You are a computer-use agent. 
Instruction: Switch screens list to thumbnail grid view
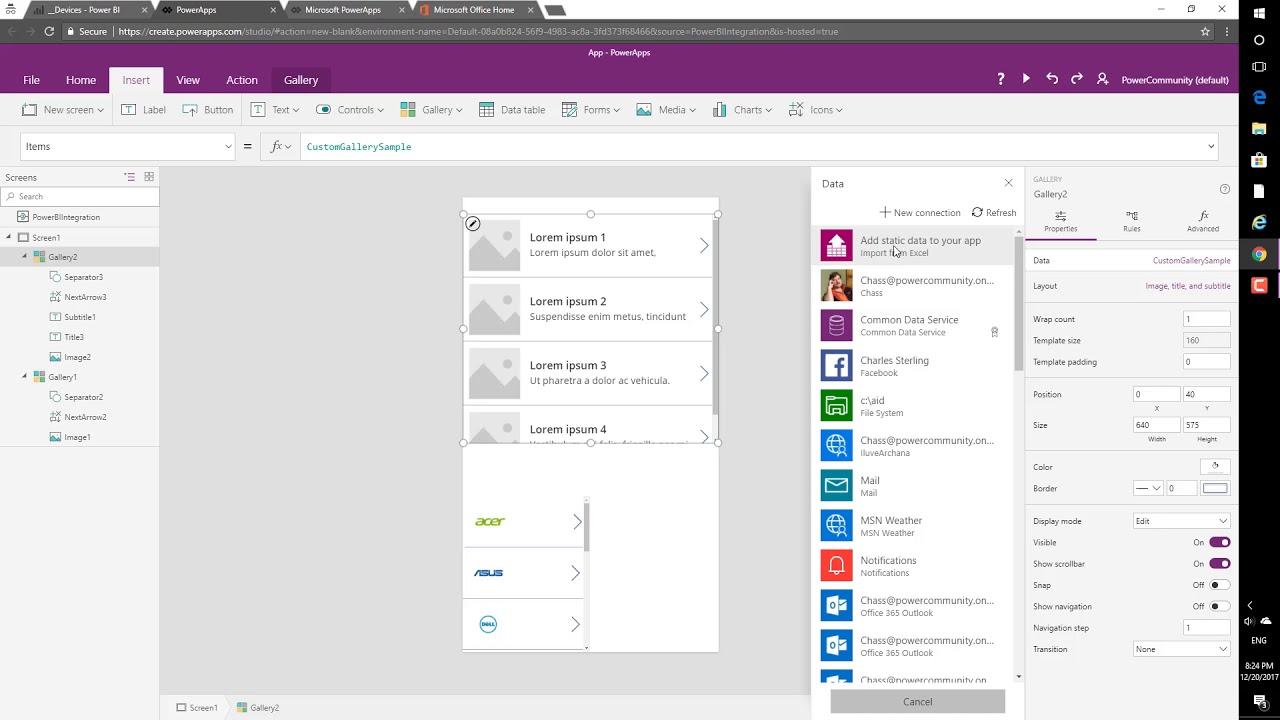(149, 177)
